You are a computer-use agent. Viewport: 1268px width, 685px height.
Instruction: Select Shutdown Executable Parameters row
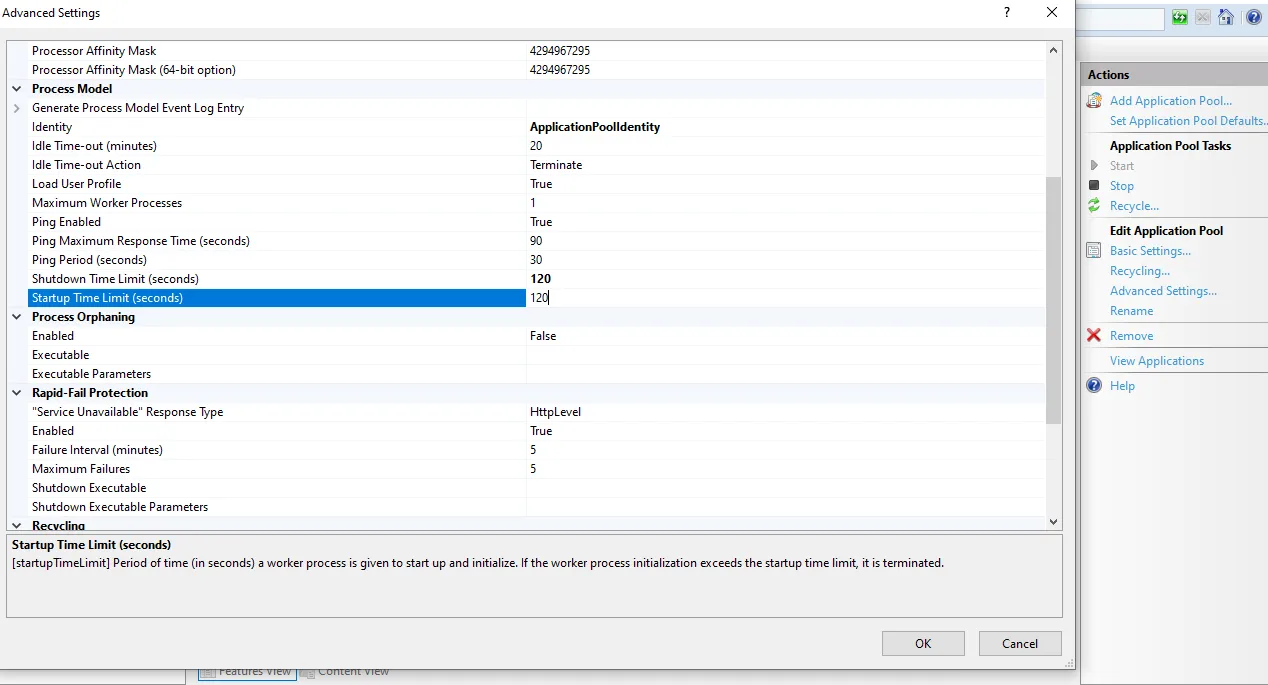pos(535,507)
